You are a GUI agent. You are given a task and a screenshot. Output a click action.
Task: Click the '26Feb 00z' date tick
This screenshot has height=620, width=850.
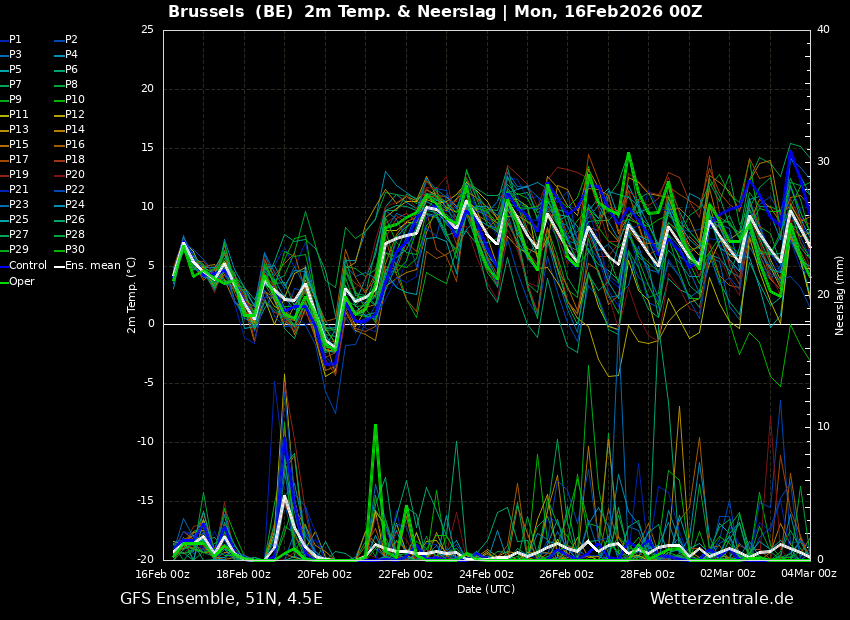567,573
